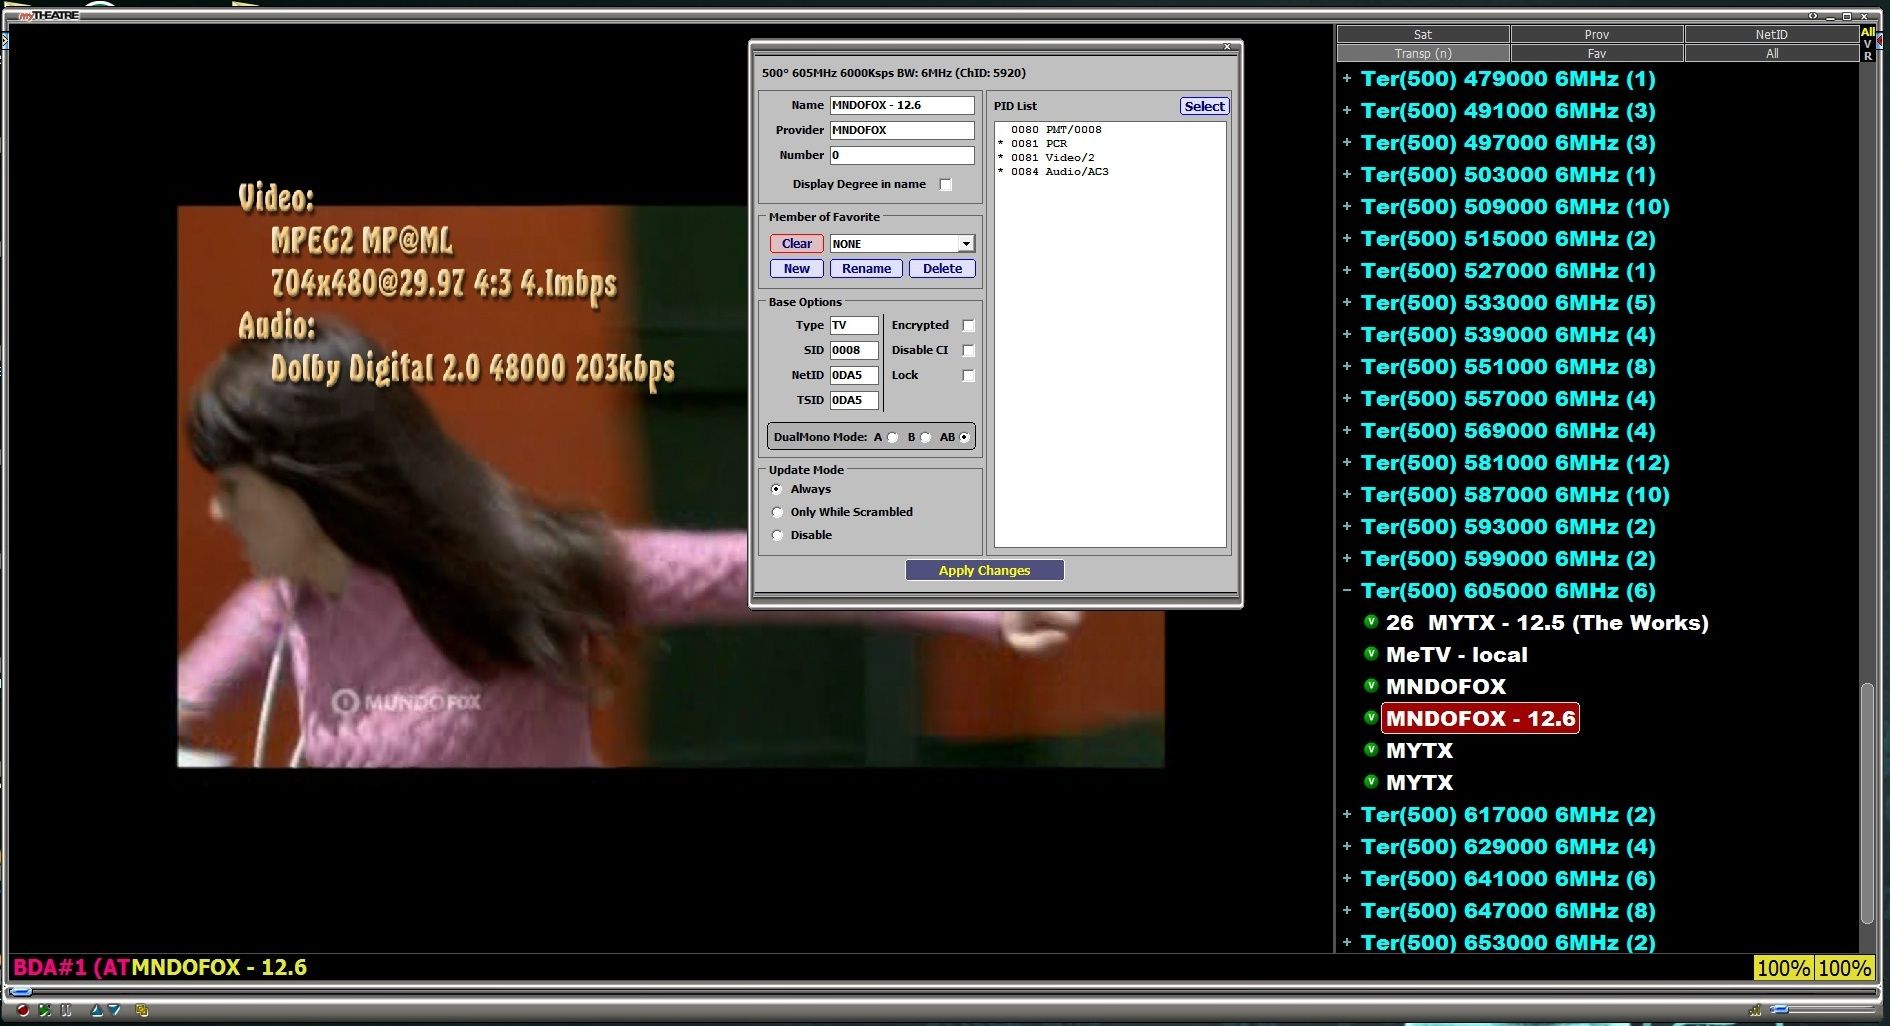This screenshot has height=1026, width=1890.
Task: Choose Only While Scrambled update mode
Action: point(777,512)
